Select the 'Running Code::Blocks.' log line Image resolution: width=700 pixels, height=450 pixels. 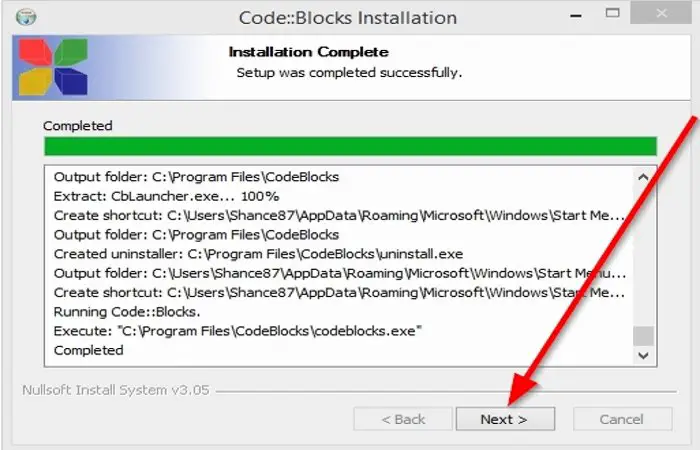tap(127, 312)
